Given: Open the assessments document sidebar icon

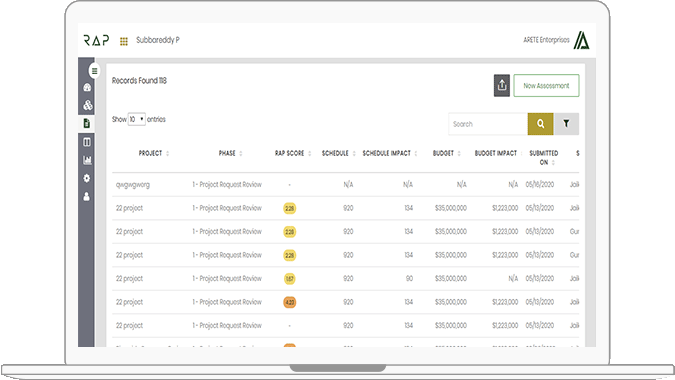Looking at the screenshot, I should (x=87, y=124).
